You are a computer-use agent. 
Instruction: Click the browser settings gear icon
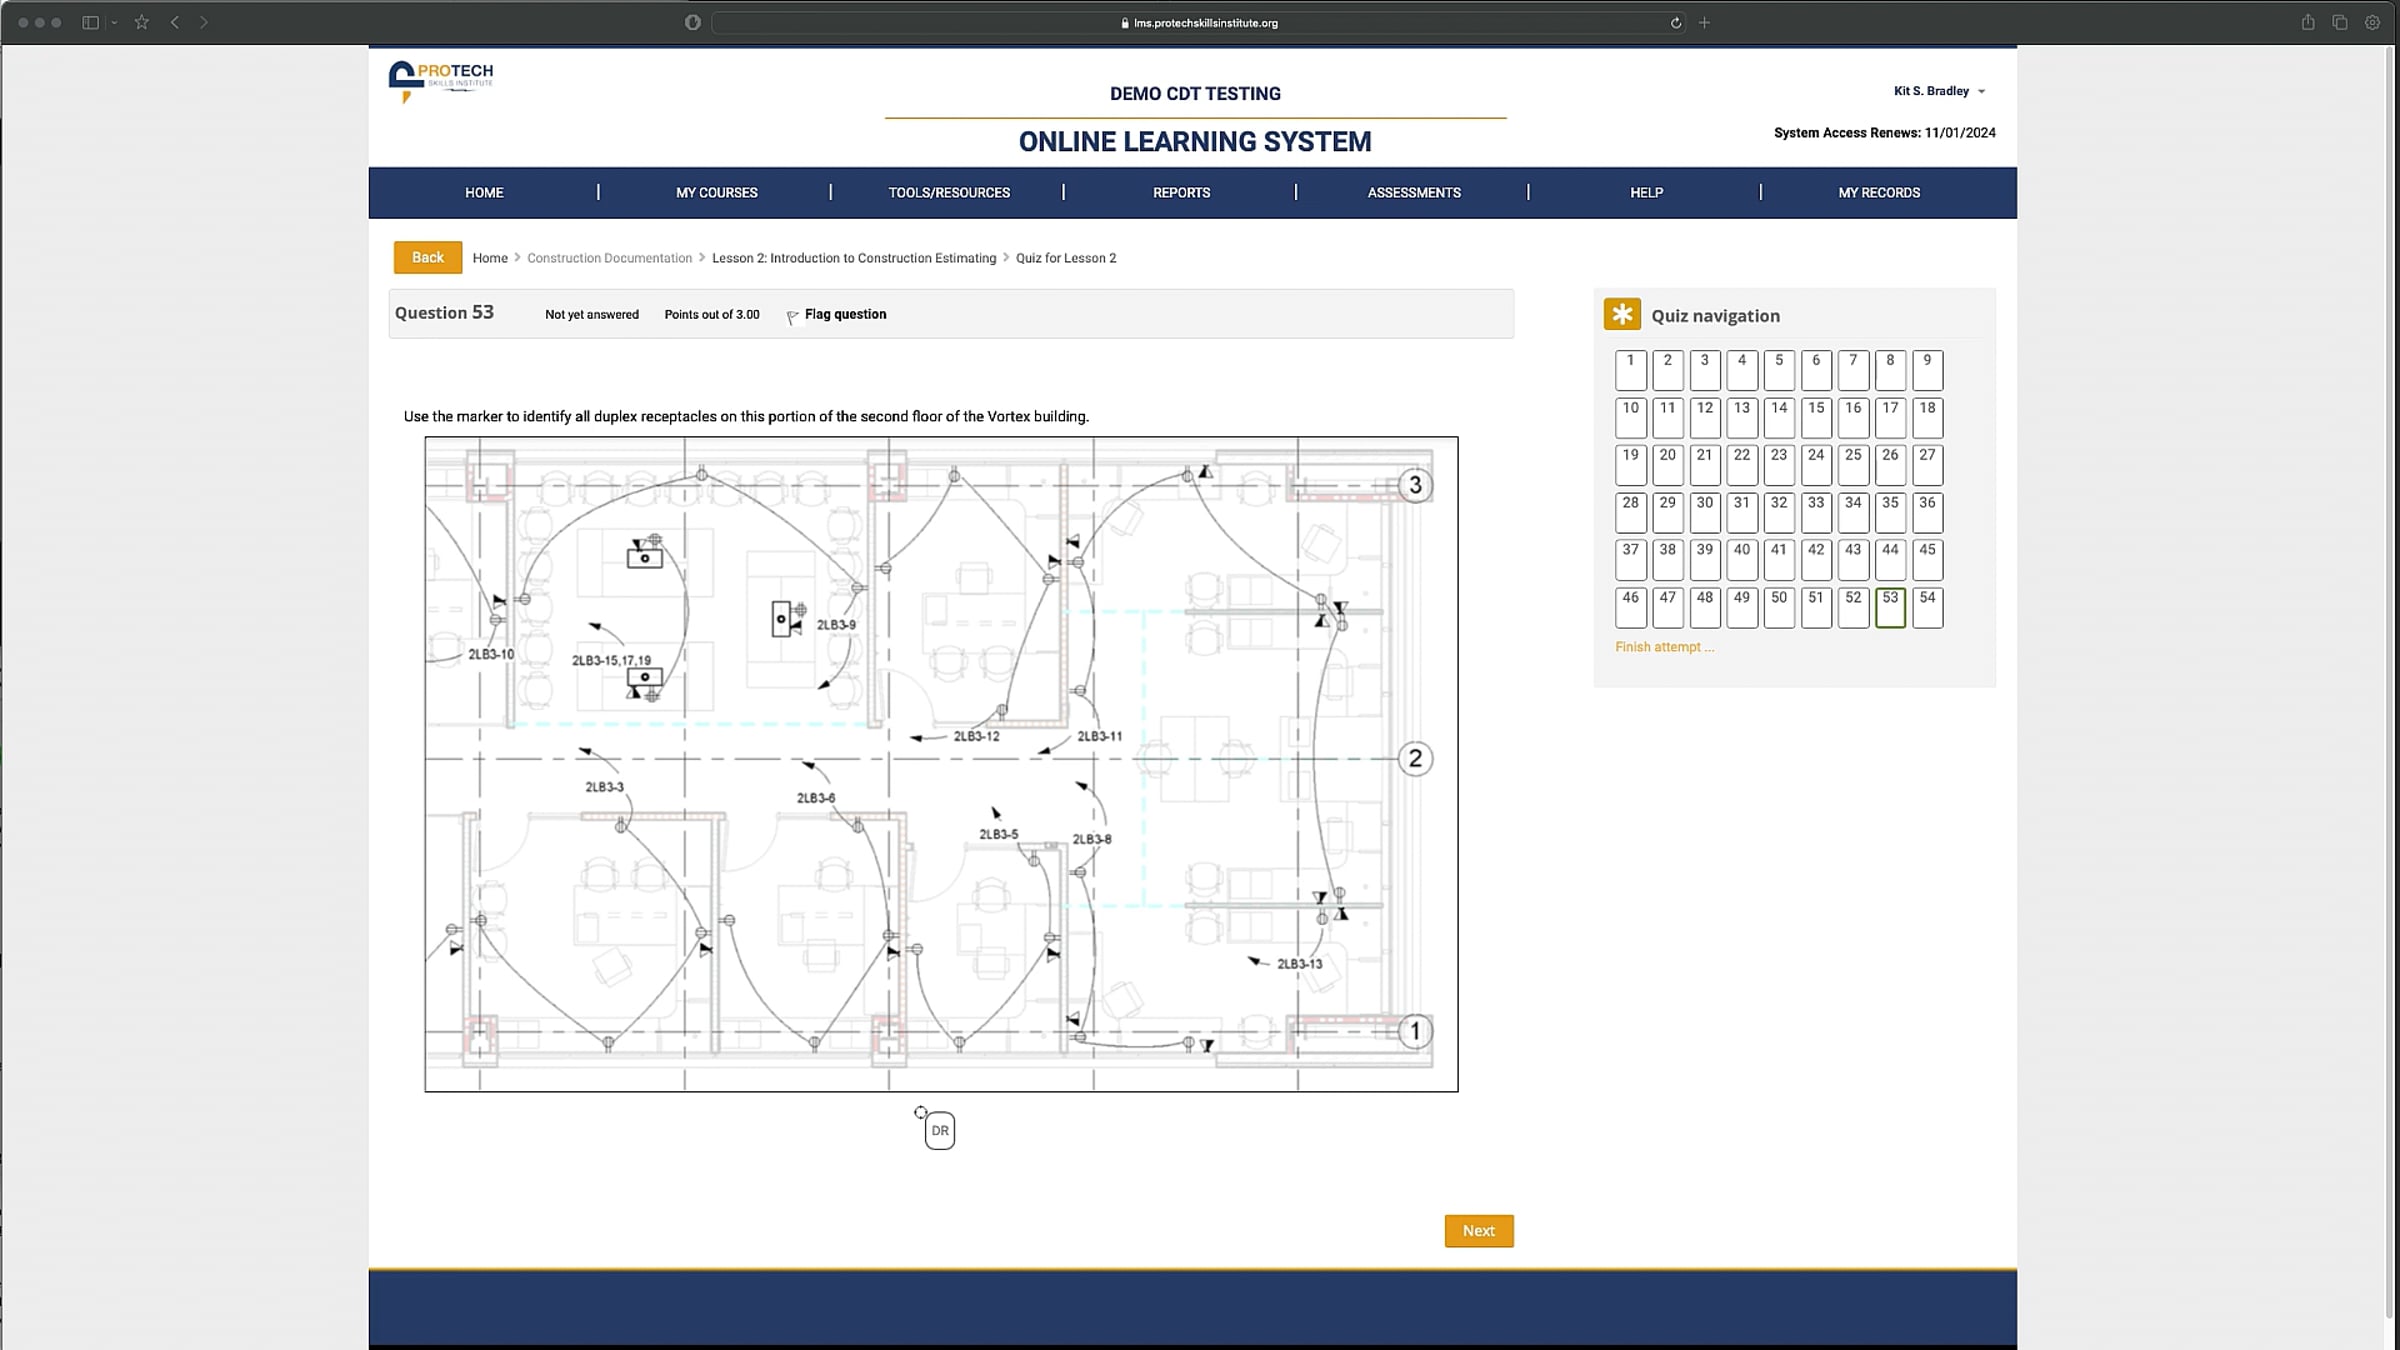(2371, 22)
